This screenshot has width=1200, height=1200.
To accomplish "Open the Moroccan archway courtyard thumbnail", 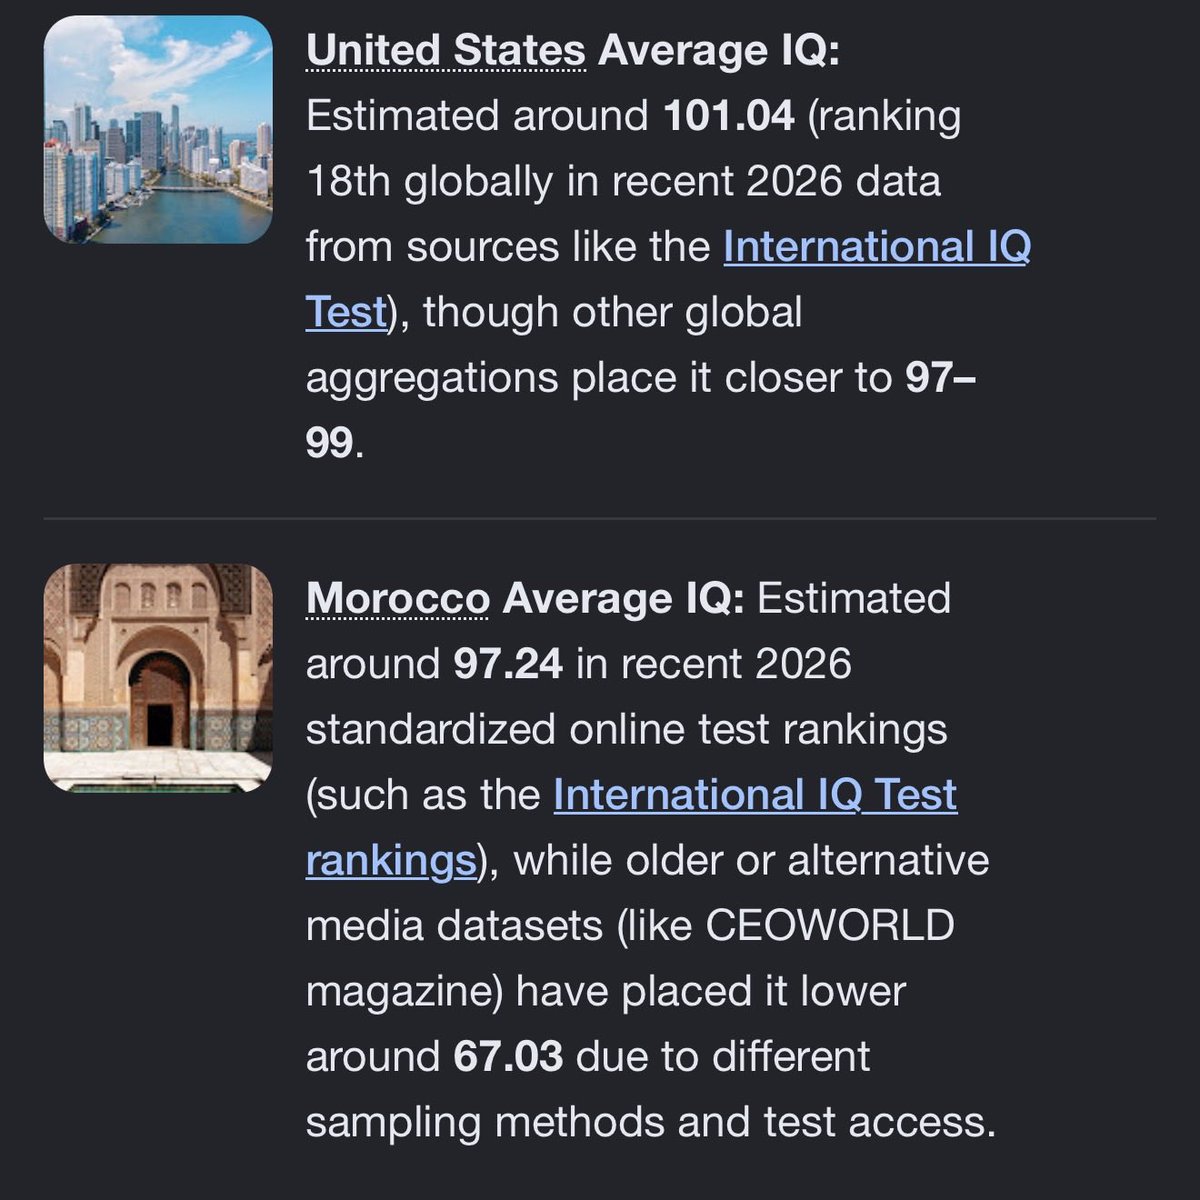I will pos(158,678).
